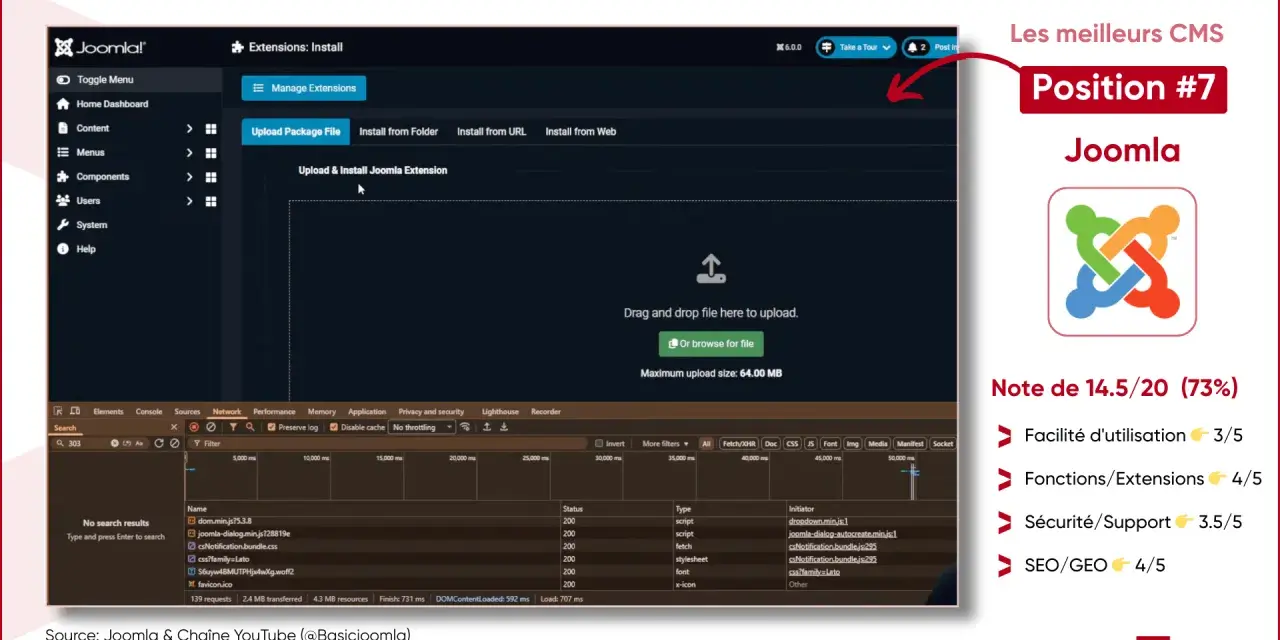Open the Take a Tour dropdown
Viewport: 1280px width, 640px height.
pos(855,47)
